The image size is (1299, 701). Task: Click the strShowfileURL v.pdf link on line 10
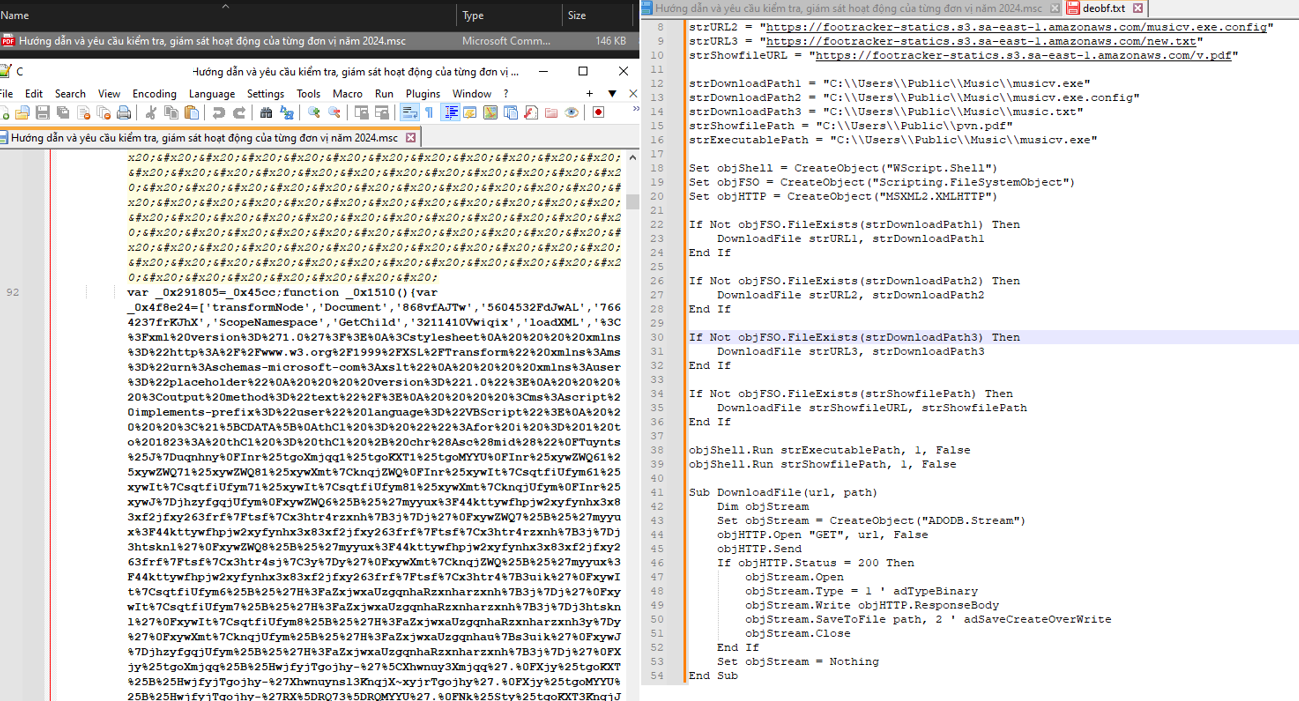point(1025,55)
